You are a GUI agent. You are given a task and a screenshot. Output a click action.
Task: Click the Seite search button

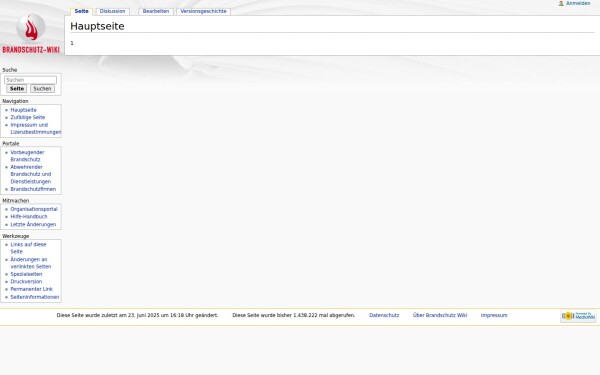pyautogui.click(x=17, y=89)
